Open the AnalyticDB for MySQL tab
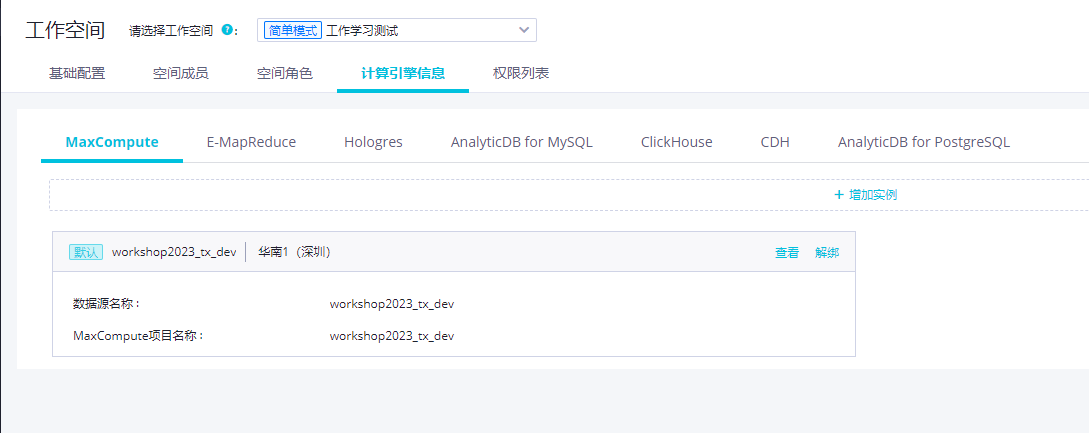 point(522,142)
